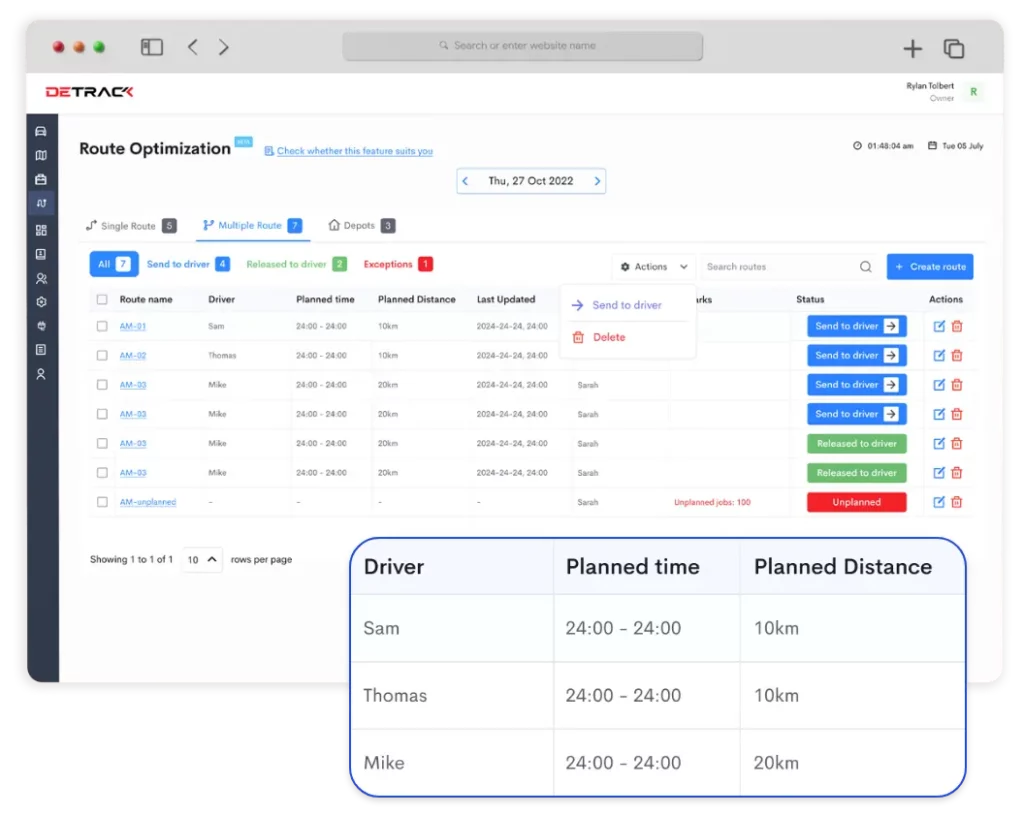Toggle the select-all checkbox in table header
This screenshot has height=816, width=1024.
click(102, 299)
